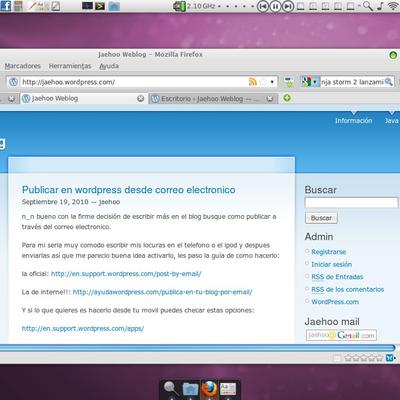The image size is (400, 400).
Task: Click the green button at the window's top right
Action: pos(393,55)
